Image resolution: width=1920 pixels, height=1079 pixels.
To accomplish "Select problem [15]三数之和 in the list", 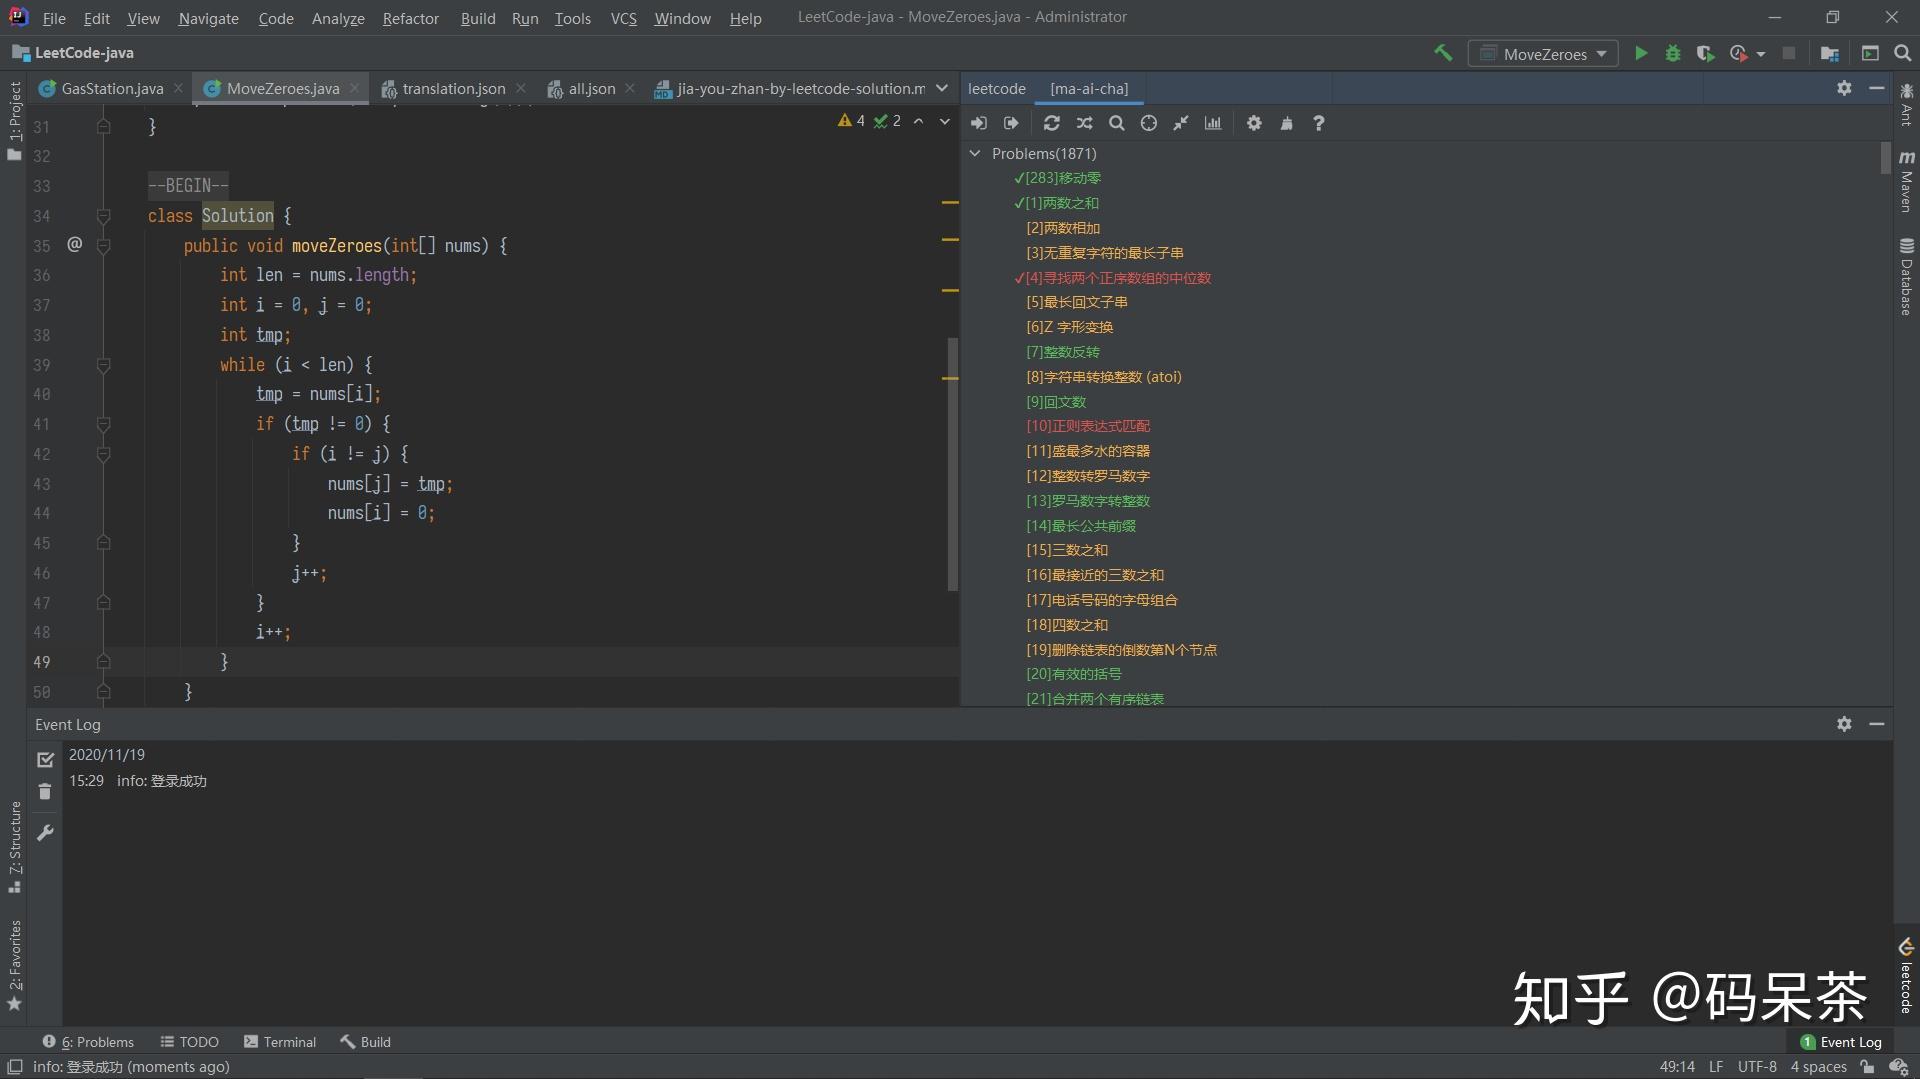I will coord(1066,550).
